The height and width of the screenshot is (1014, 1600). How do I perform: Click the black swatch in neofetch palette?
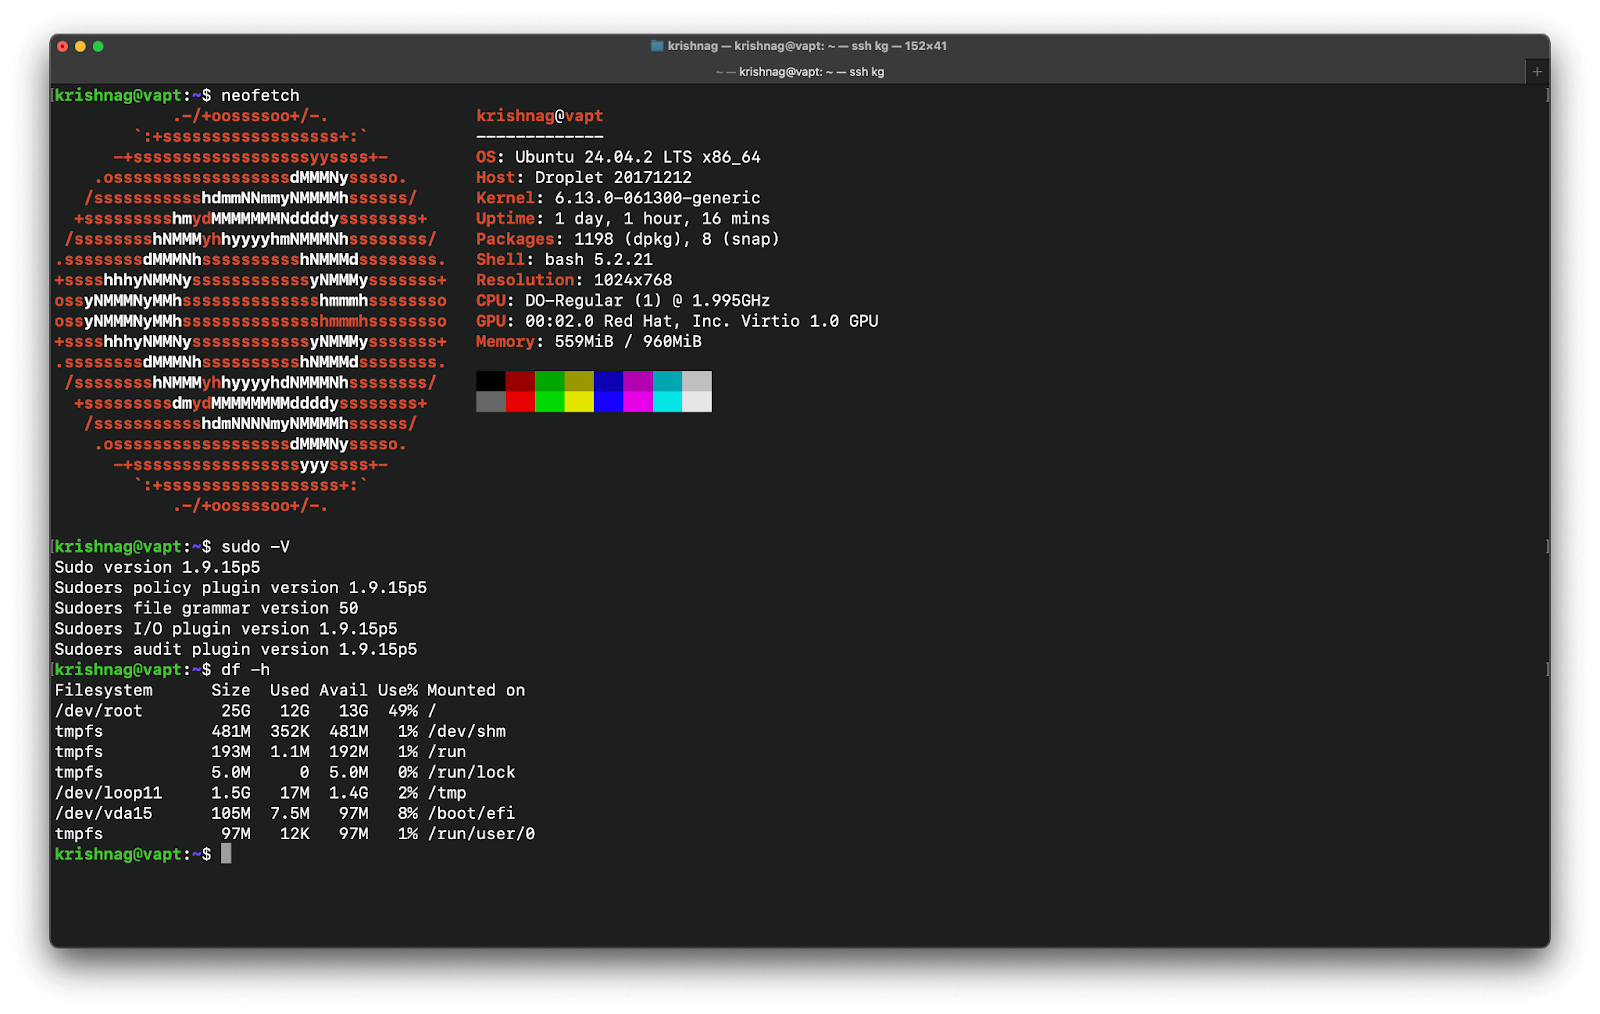point(491,381)
